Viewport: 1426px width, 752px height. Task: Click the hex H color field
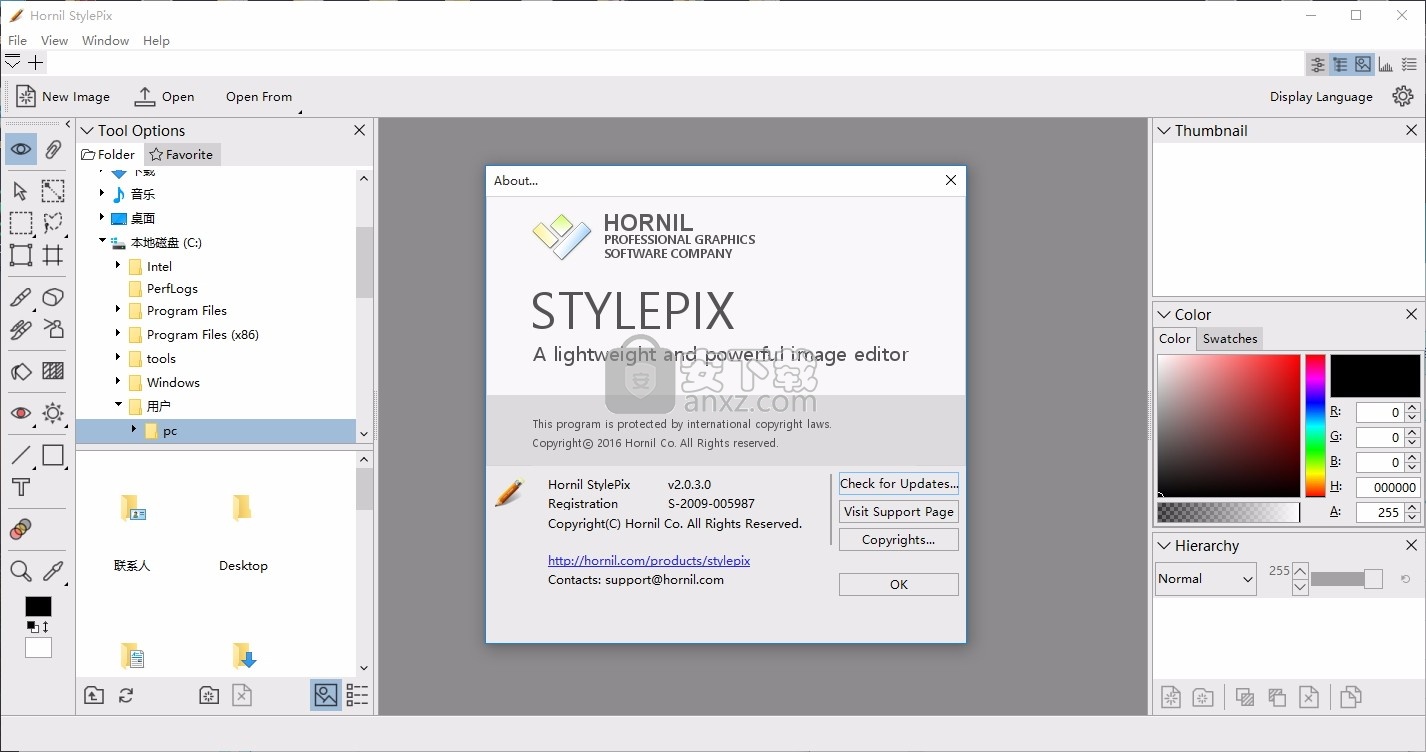coord(1388,487)
